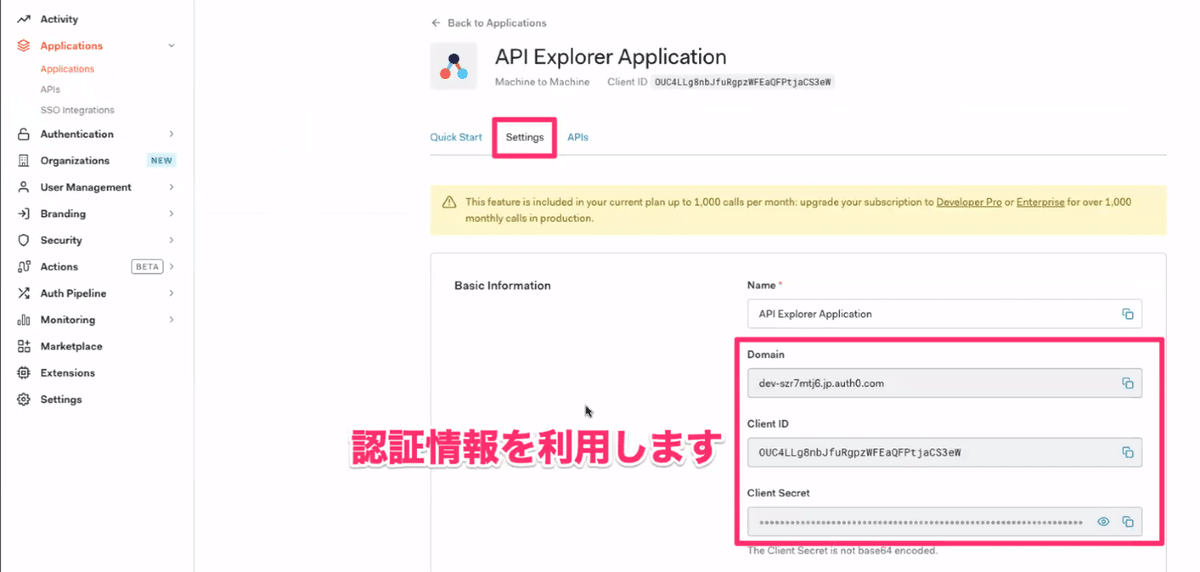
Task: Open the Applications sub-item in the sidebar
Action: pos(67,69)
